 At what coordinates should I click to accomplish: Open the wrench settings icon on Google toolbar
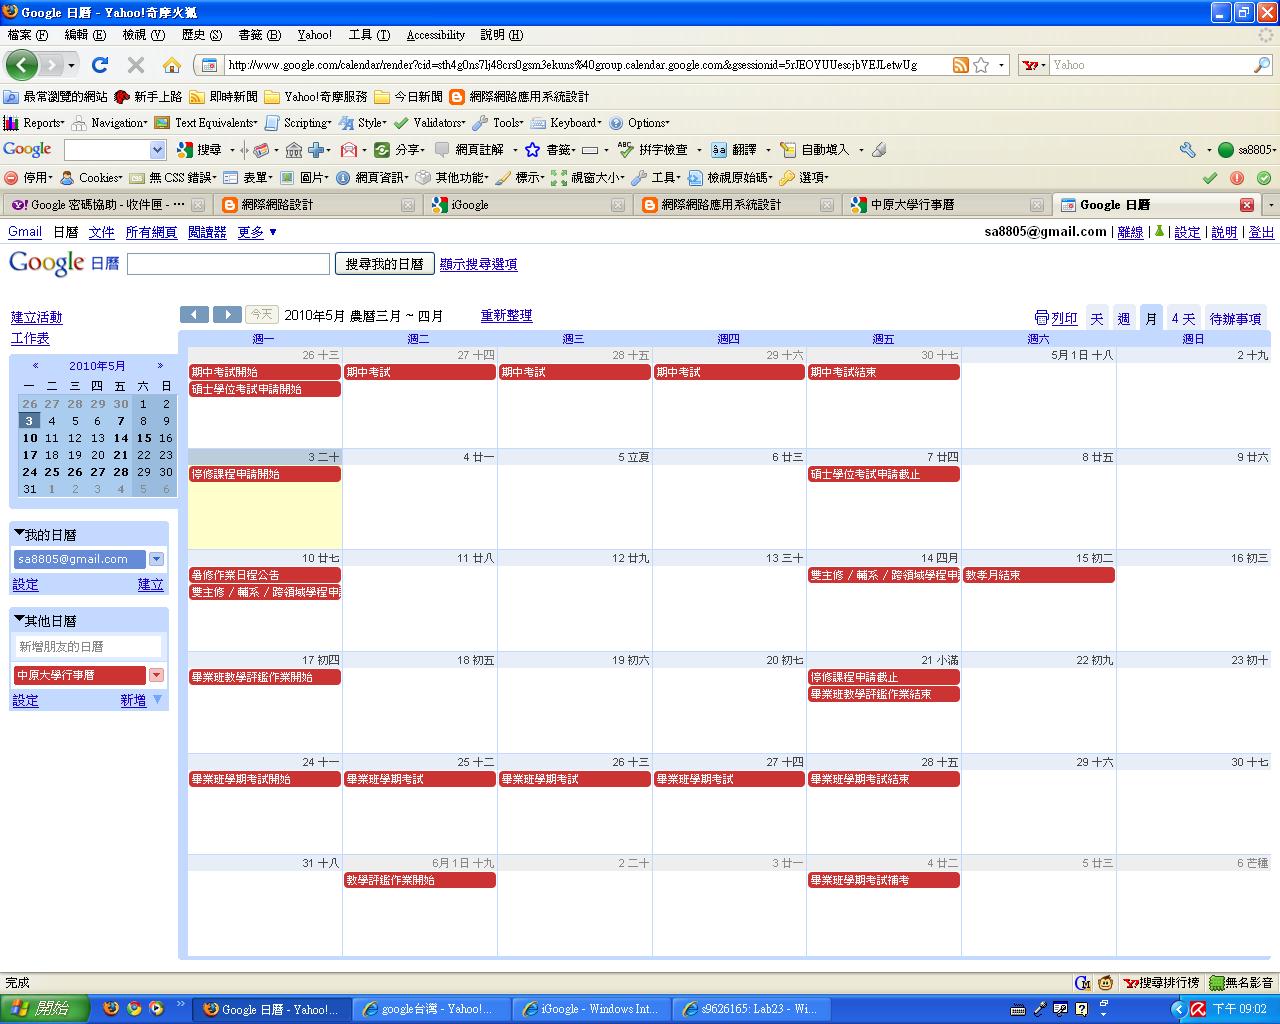(x=1188, y=150)
